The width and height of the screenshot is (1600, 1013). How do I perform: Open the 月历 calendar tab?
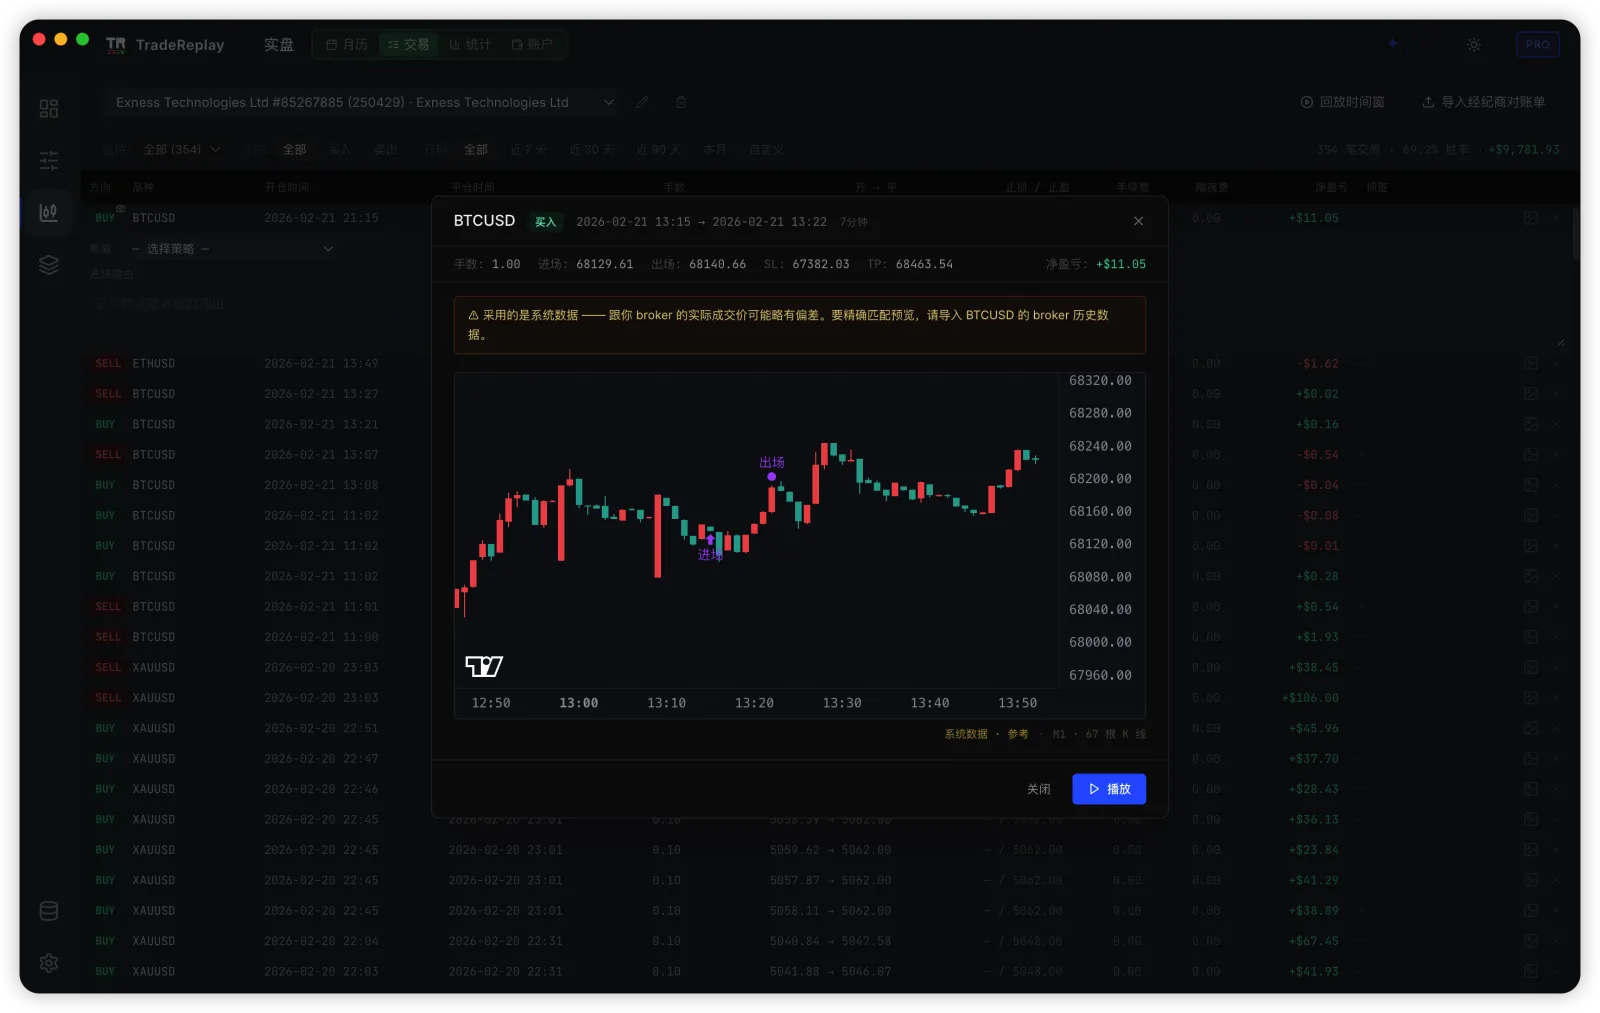click(347, 45)
